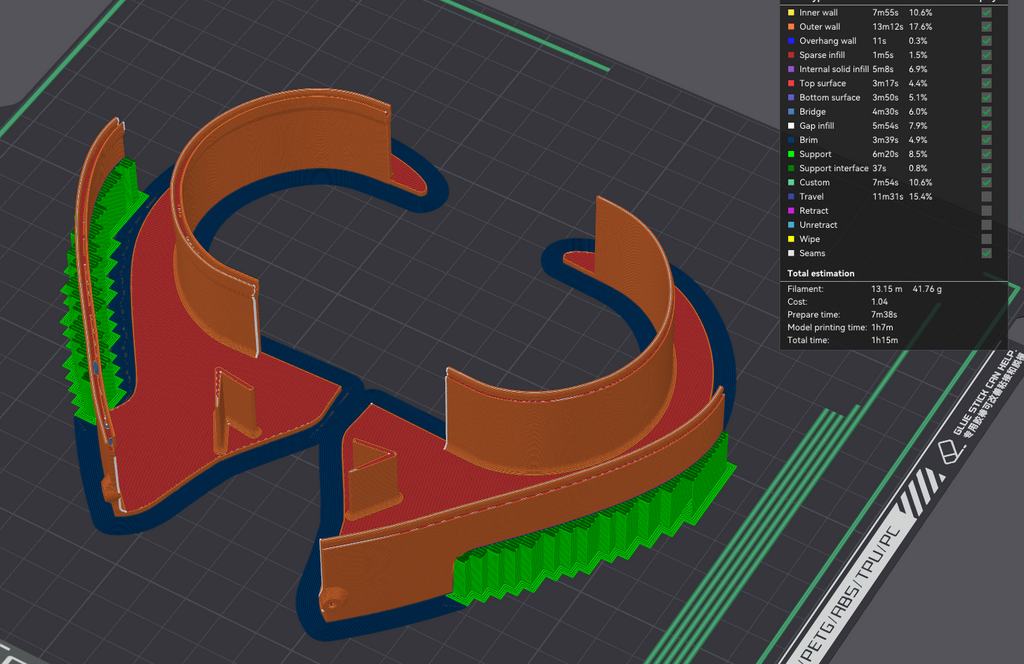Screen dimensions: 1024x664
Task: Click the Support interface color swatch
Action: pos(791,168)
